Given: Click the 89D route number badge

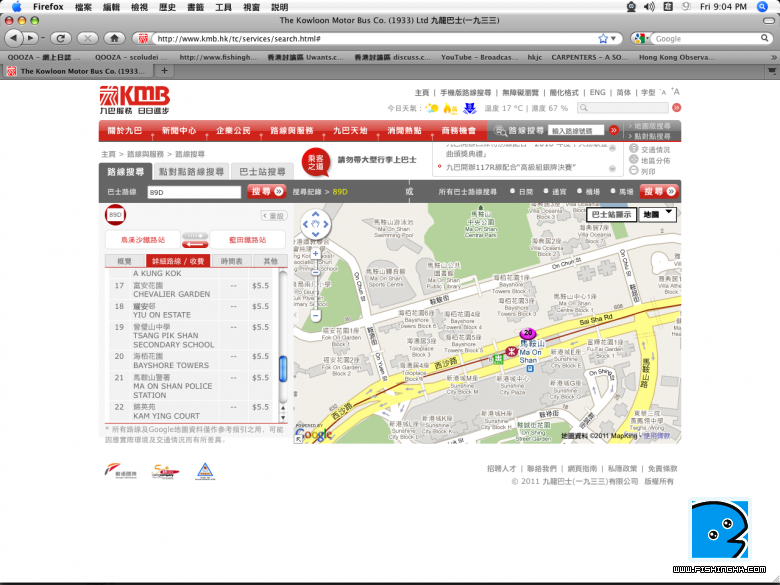Looking at the screenshot, I should (115, 215).
